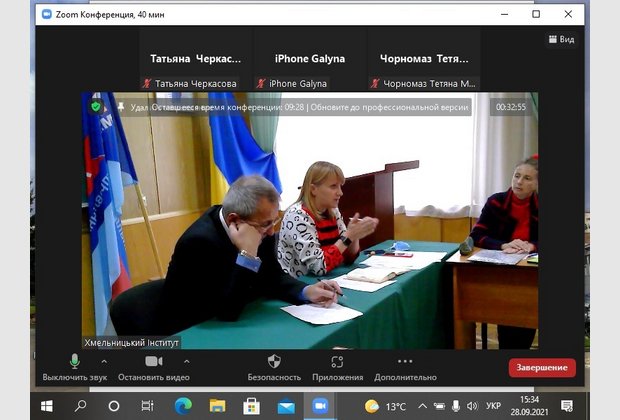Select Татьяна Черкасова participant tile
Screen dimensions: 620x420
(196, 59)
